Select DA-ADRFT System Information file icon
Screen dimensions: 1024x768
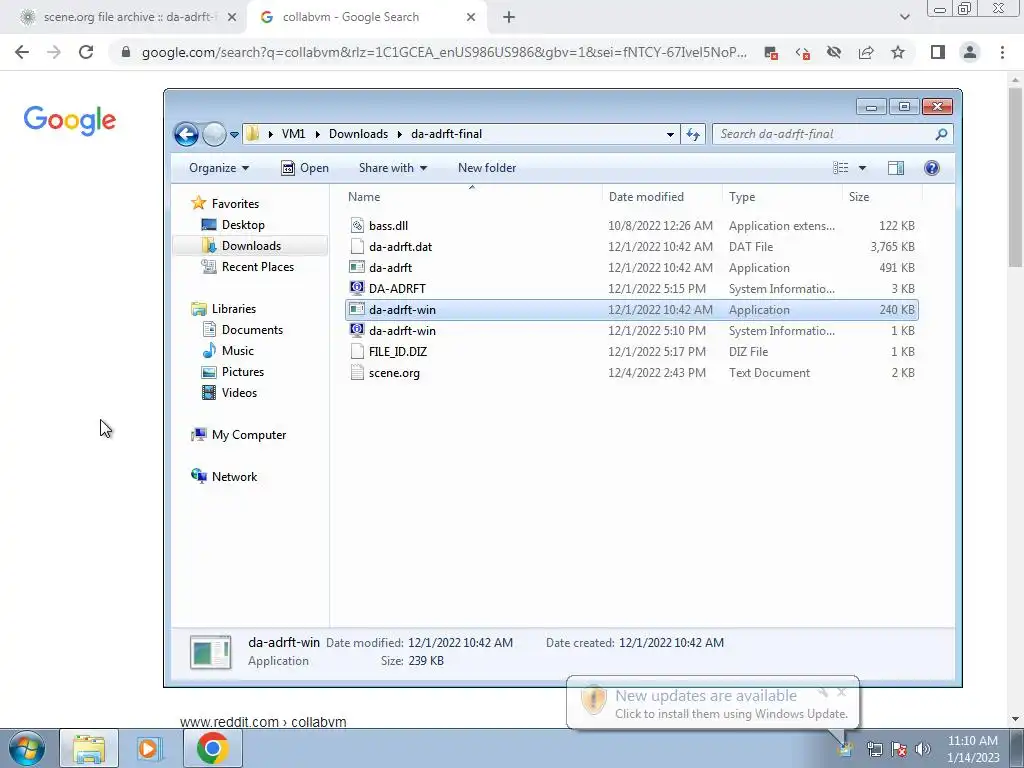click(357, 288)
